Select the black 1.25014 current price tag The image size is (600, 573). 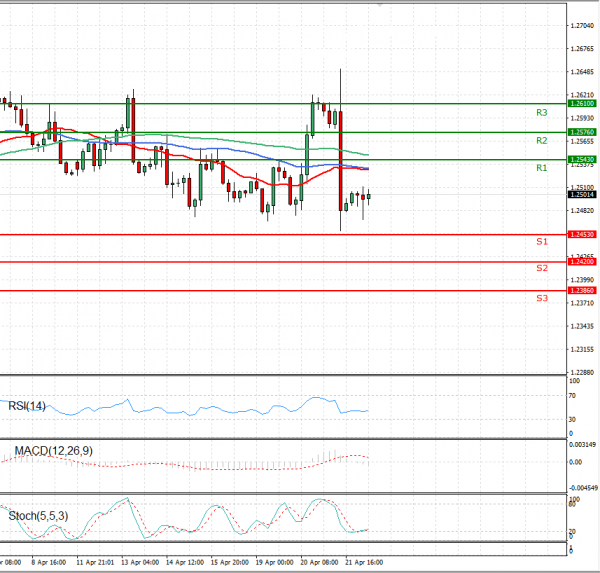click(582, 195)
